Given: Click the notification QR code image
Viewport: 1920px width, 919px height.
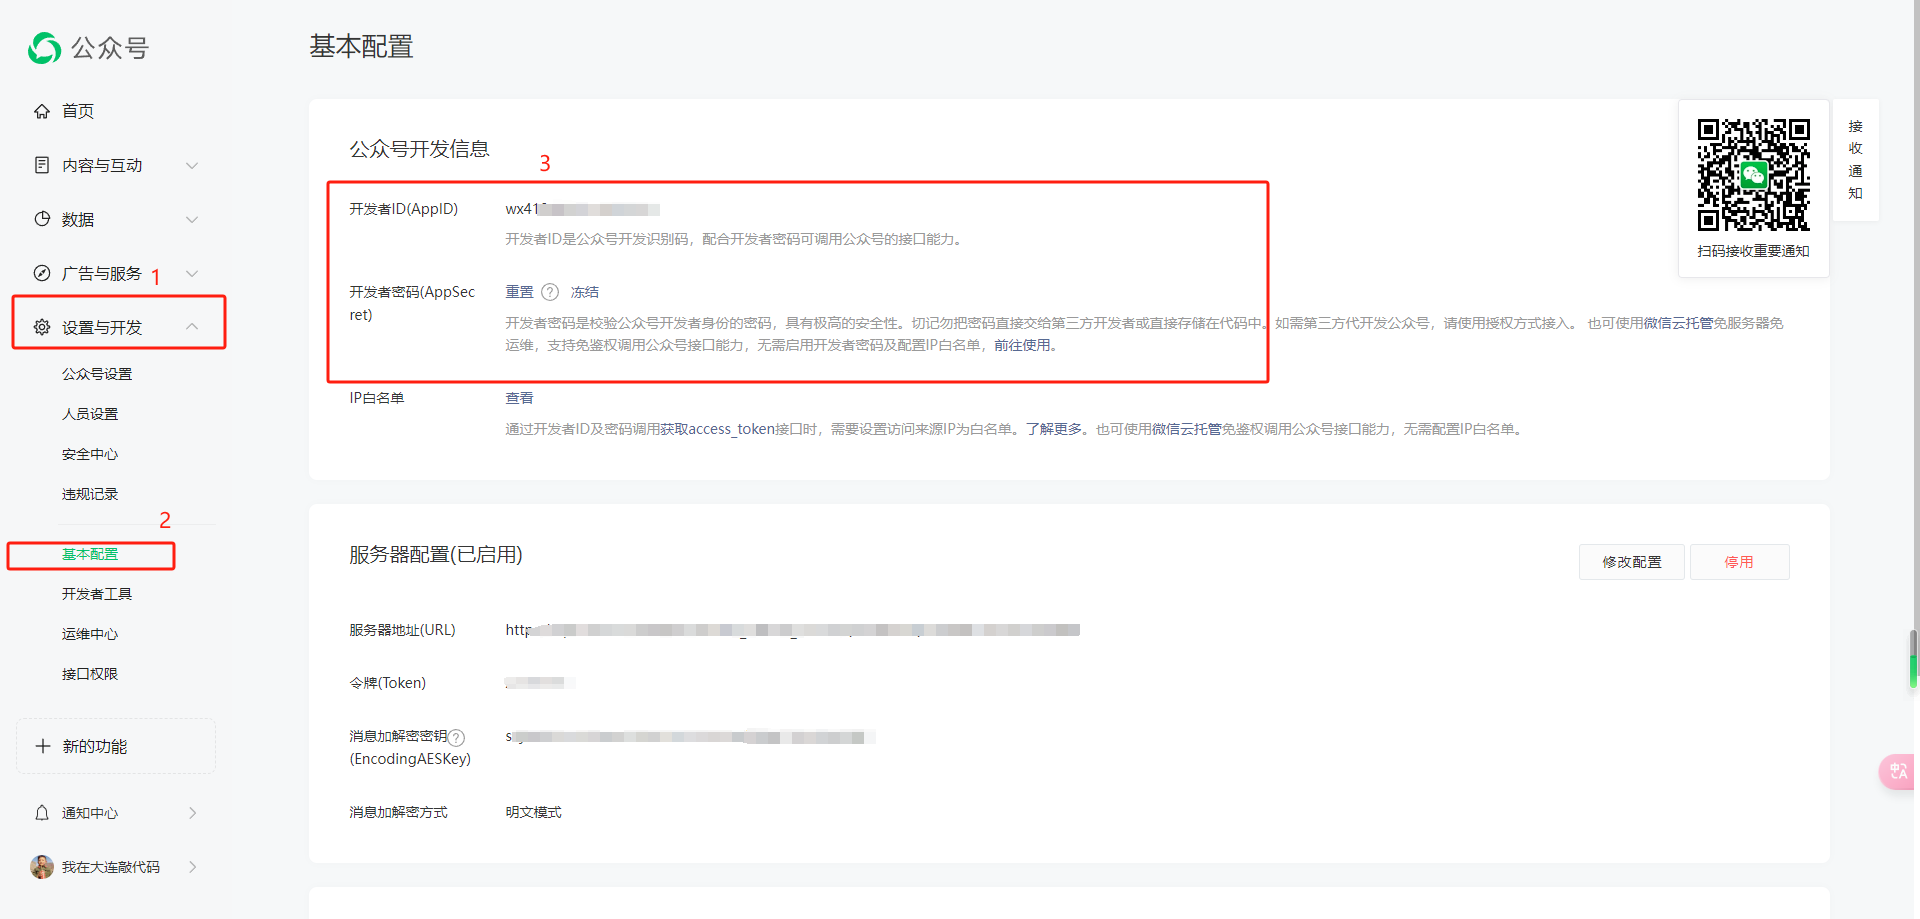Looking at the screenshot, I should tap(1754, 175).
